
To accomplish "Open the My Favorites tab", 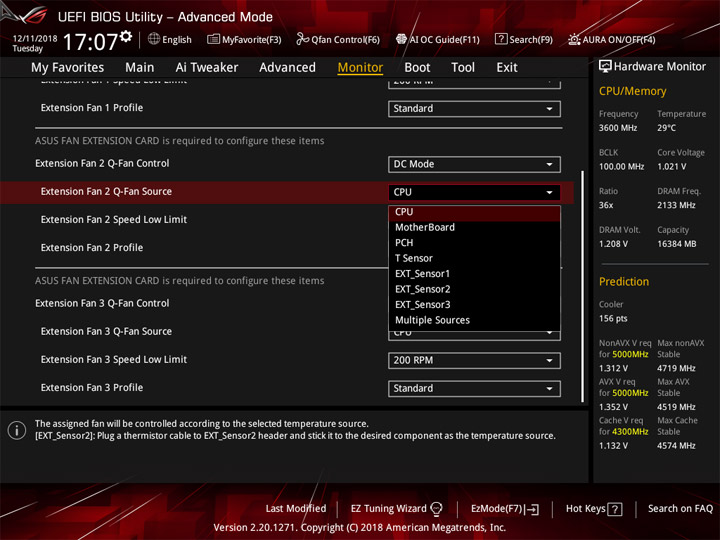I will point(68,68).
